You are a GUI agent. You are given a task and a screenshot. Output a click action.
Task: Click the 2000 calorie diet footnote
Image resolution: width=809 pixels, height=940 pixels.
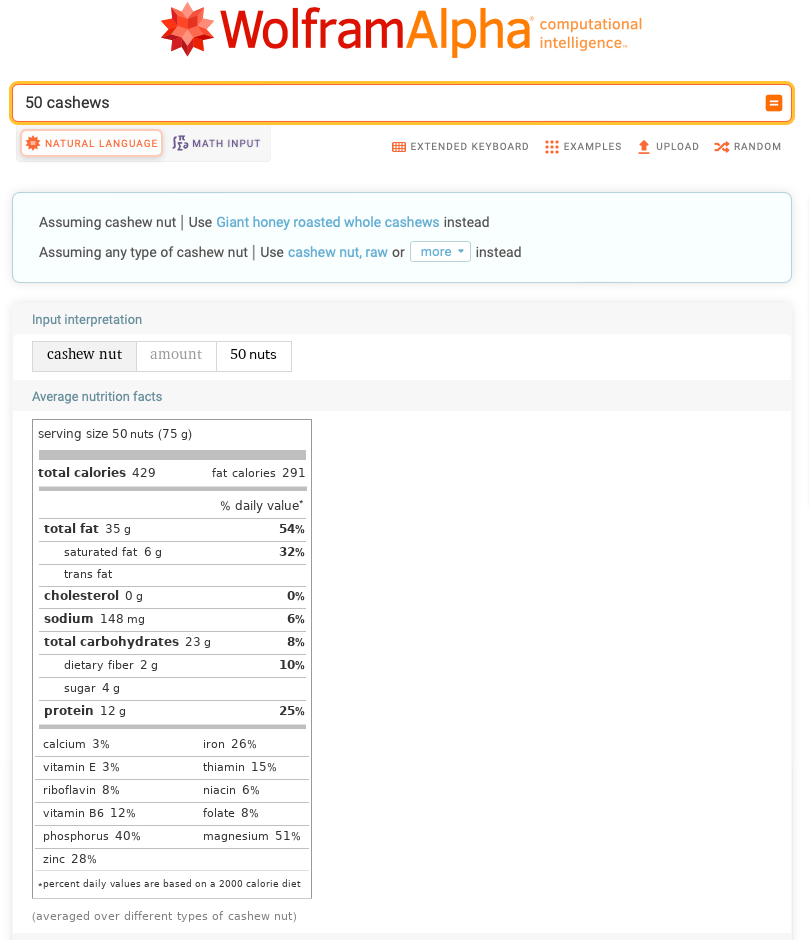[169, 884]
